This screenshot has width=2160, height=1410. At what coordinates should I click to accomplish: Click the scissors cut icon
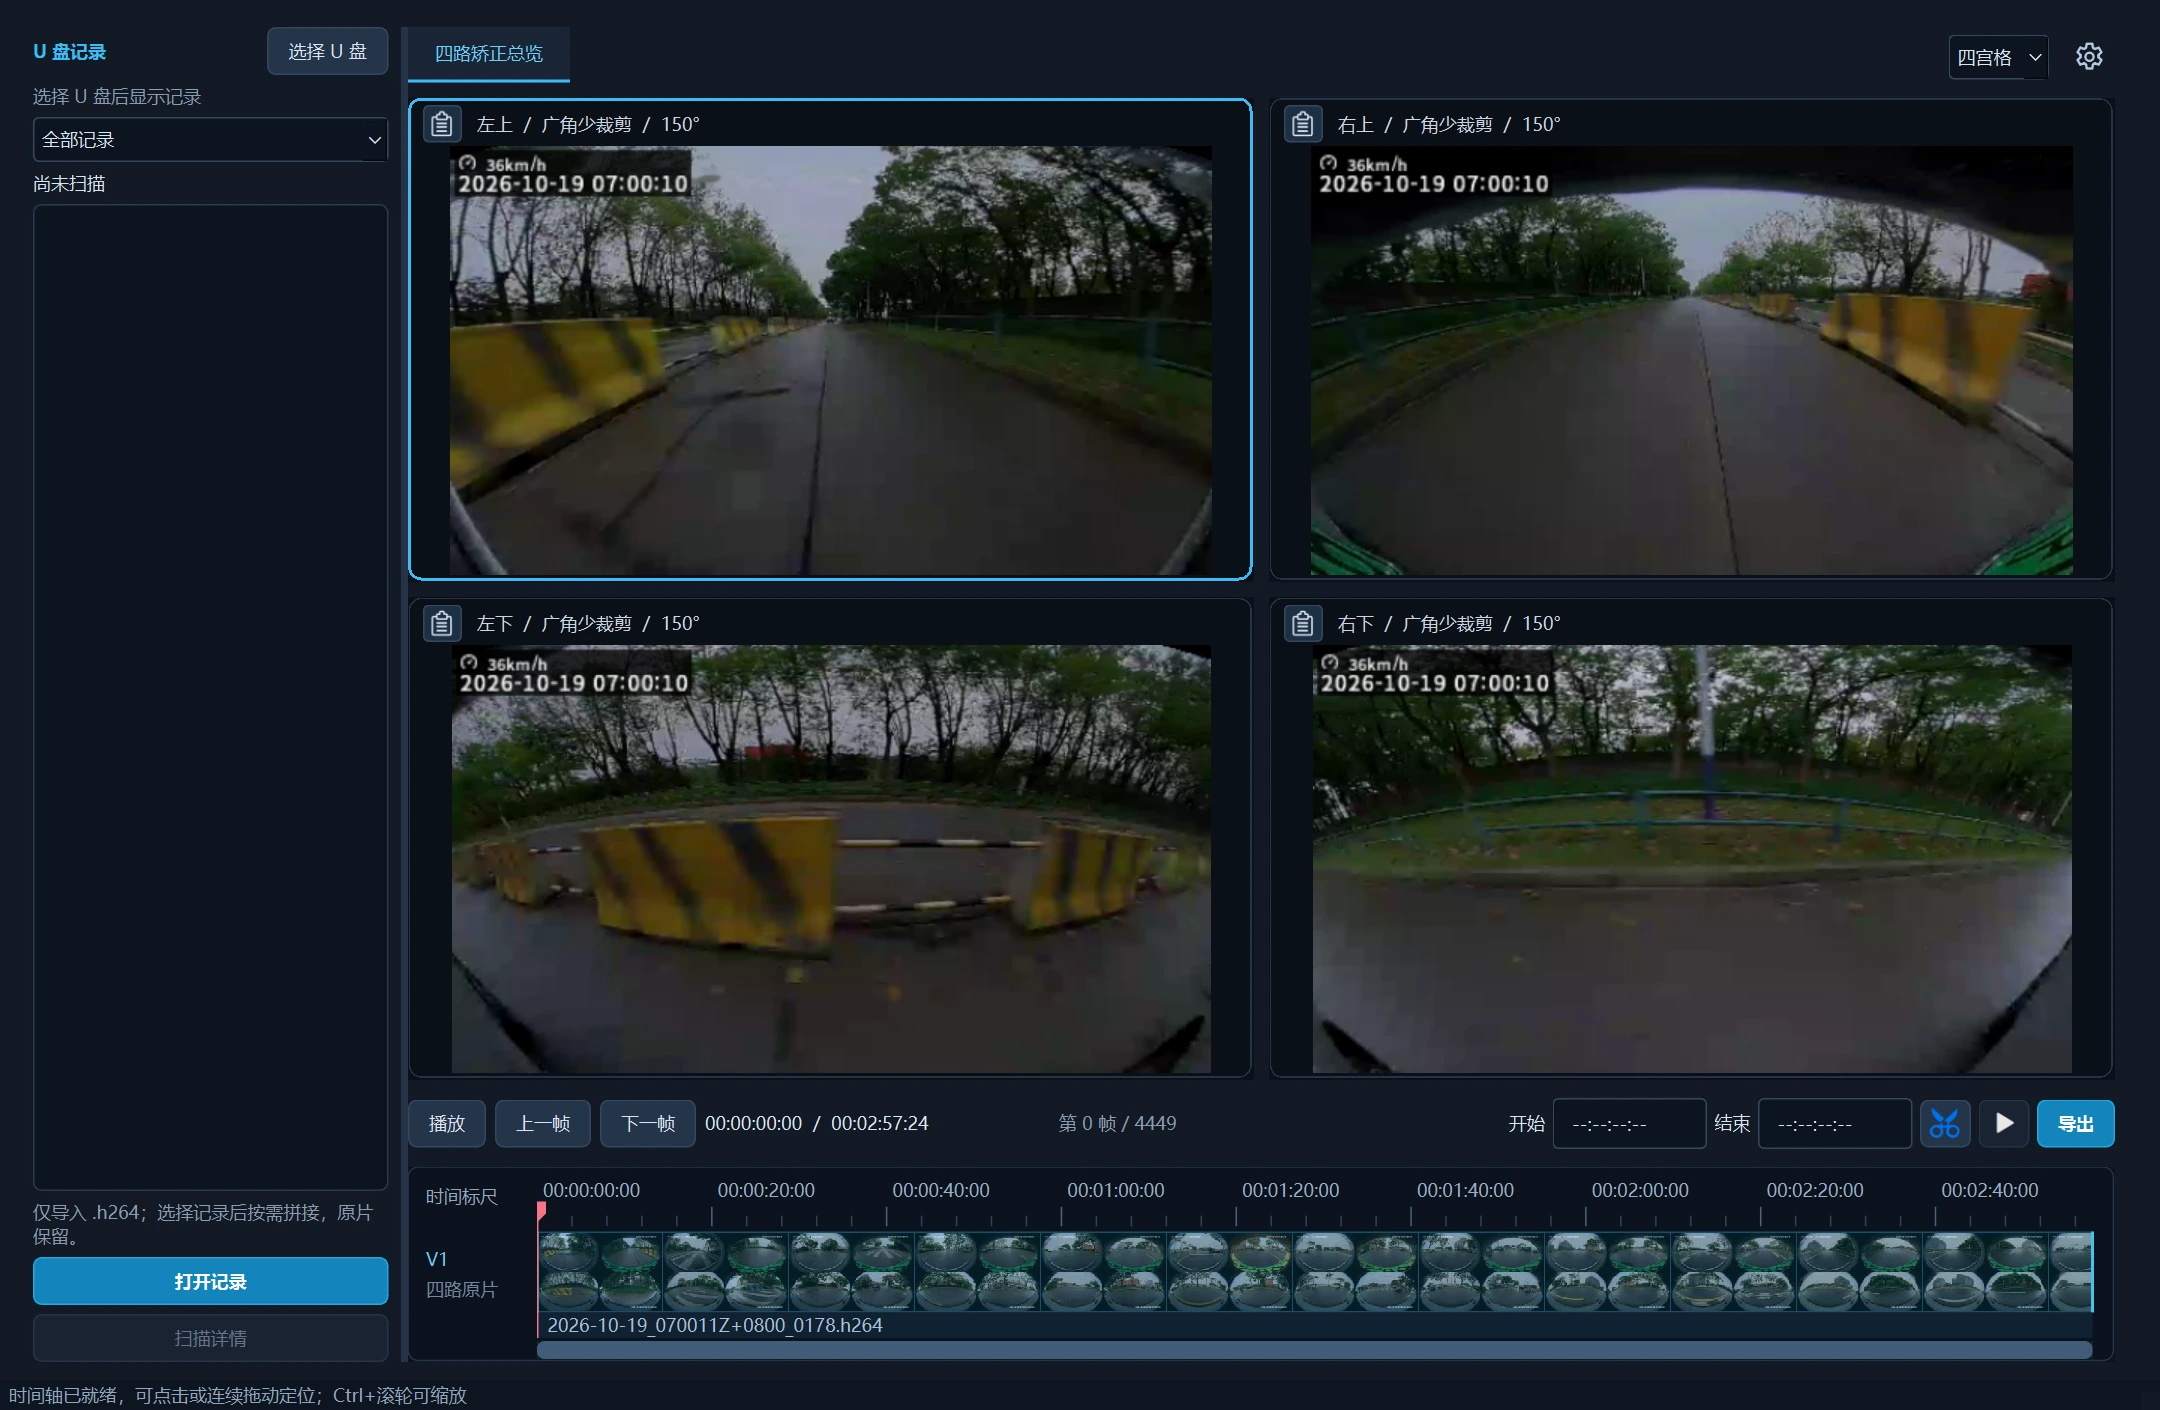tap(1945, 1124)
